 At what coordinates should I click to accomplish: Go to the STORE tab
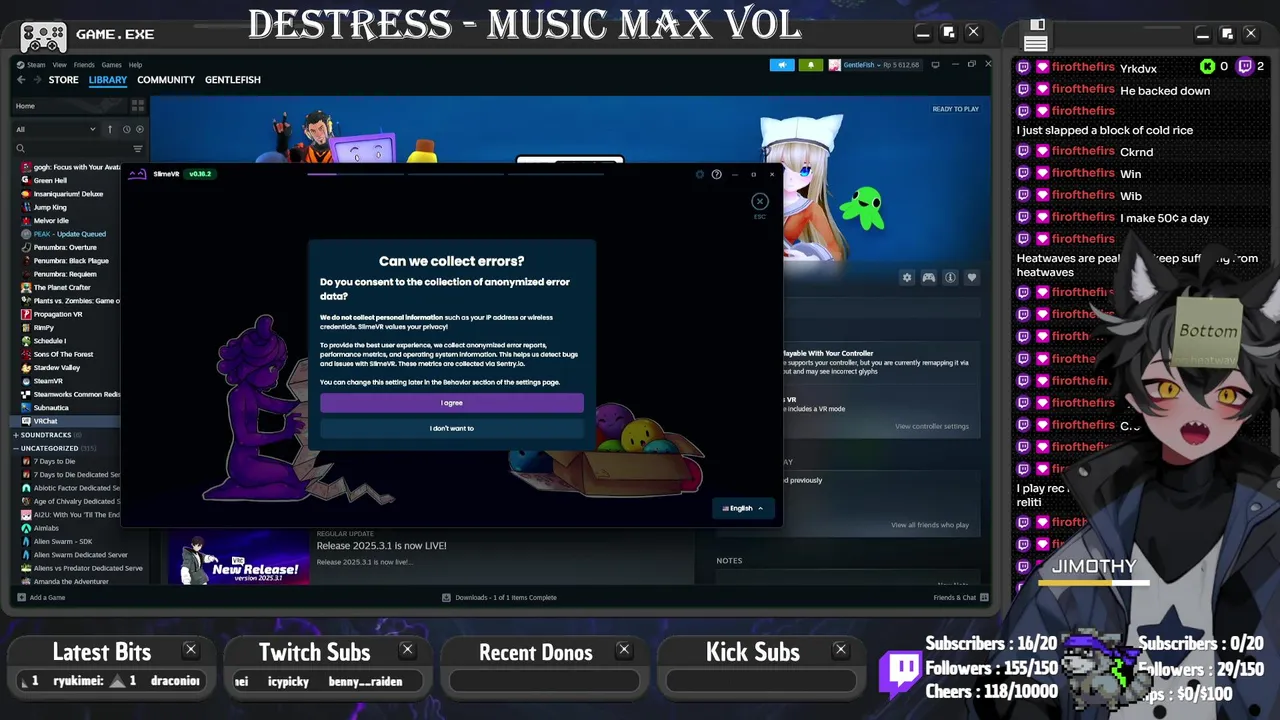(63, 80)
